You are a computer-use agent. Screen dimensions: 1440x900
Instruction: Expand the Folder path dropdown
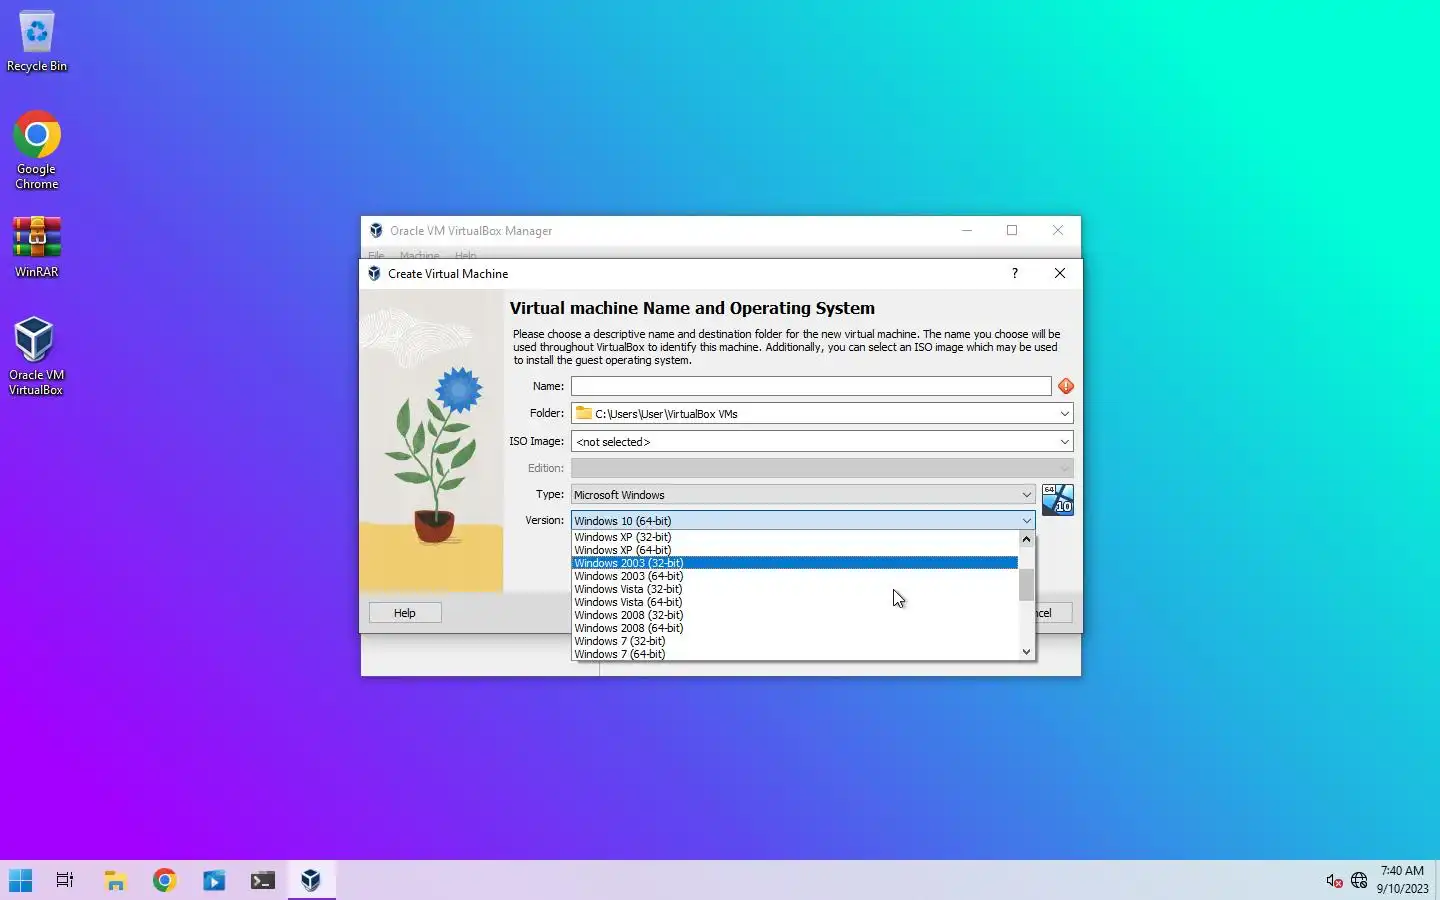[1064, 414]
